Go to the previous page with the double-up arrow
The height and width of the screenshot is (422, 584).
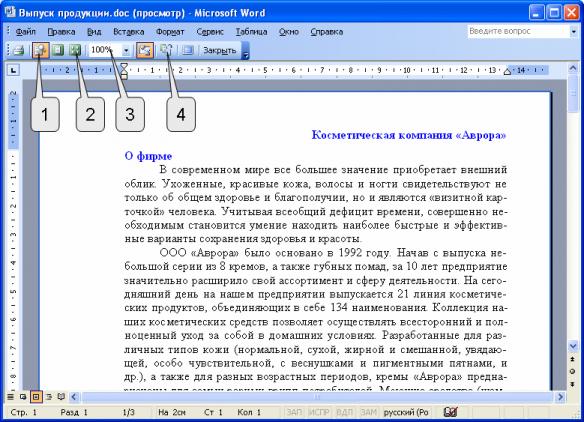(x=573, y=359)
